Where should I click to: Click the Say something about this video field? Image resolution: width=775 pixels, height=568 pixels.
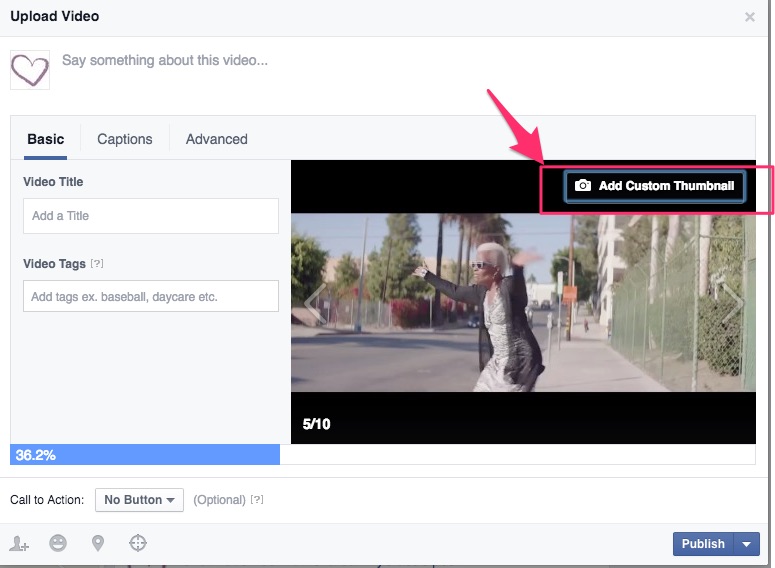(x=165, y=60)
